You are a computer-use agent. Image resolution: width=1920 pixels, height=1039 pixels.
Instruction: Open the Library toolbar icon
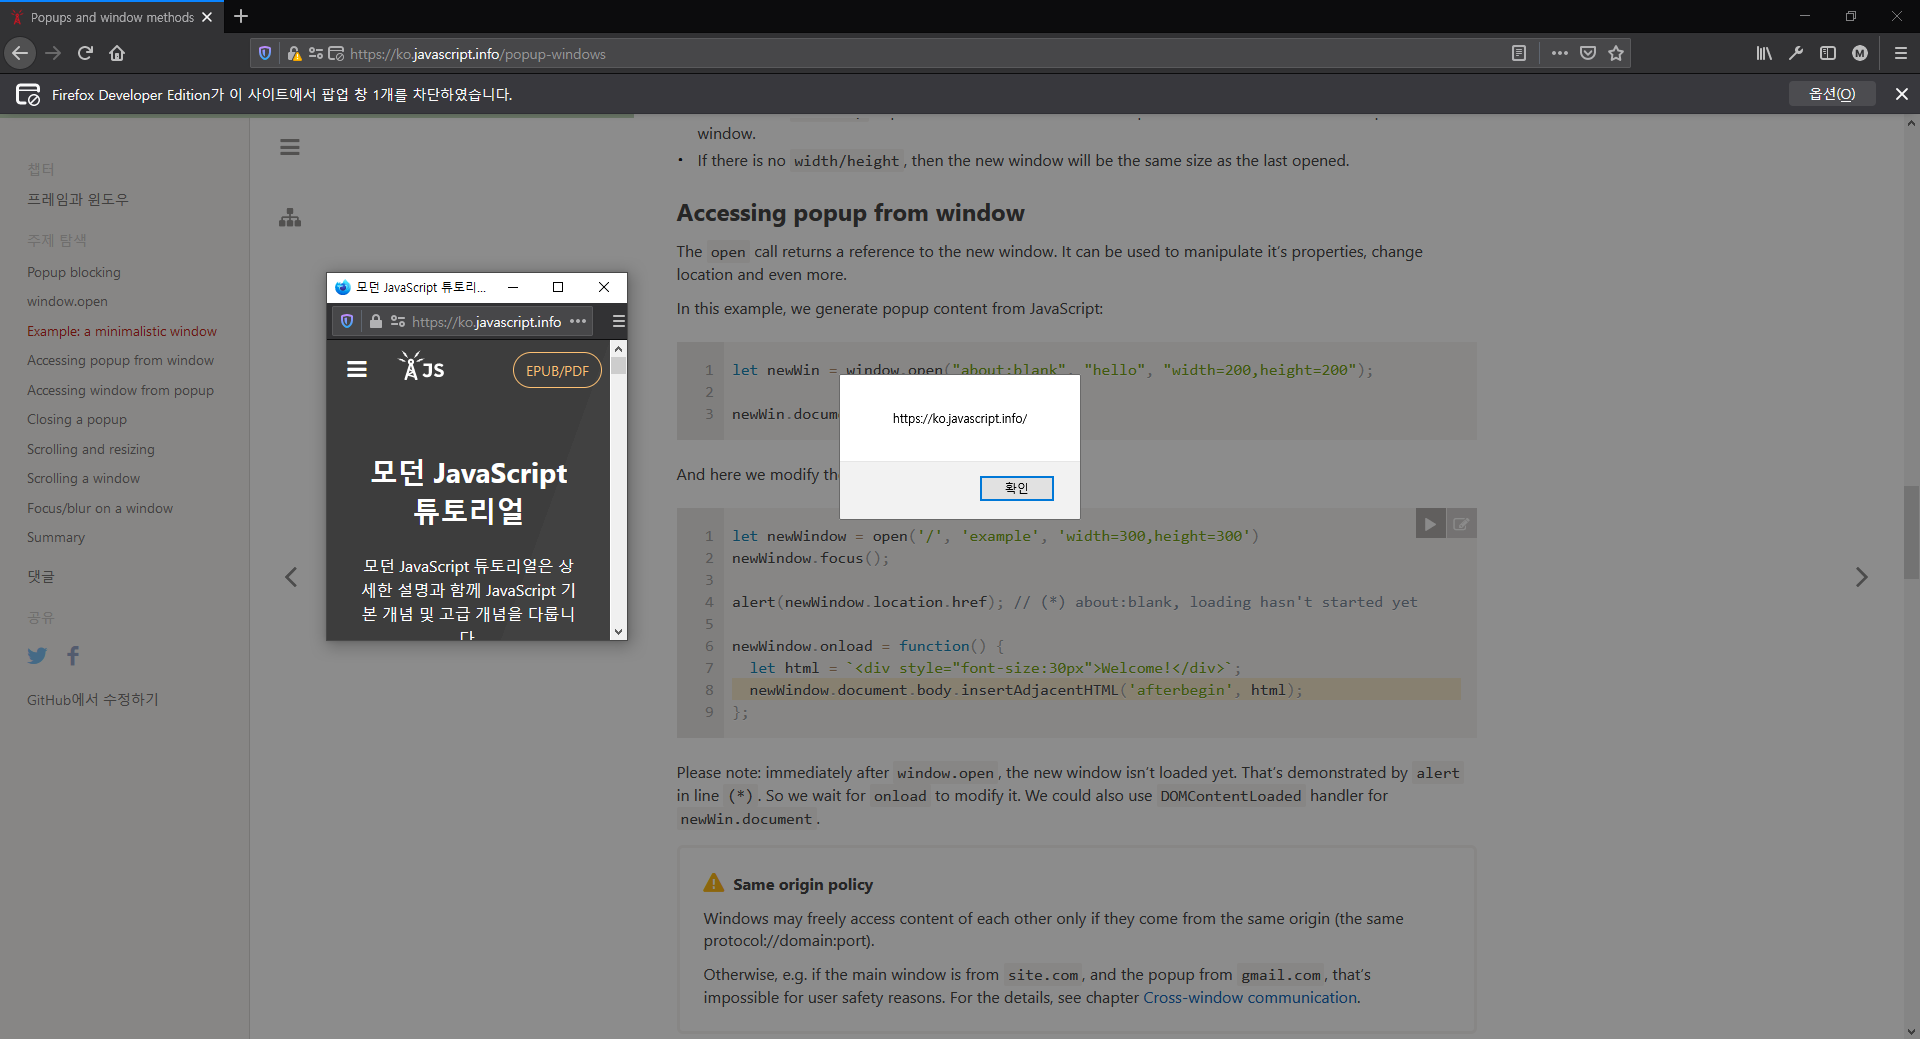[1764, 53]
